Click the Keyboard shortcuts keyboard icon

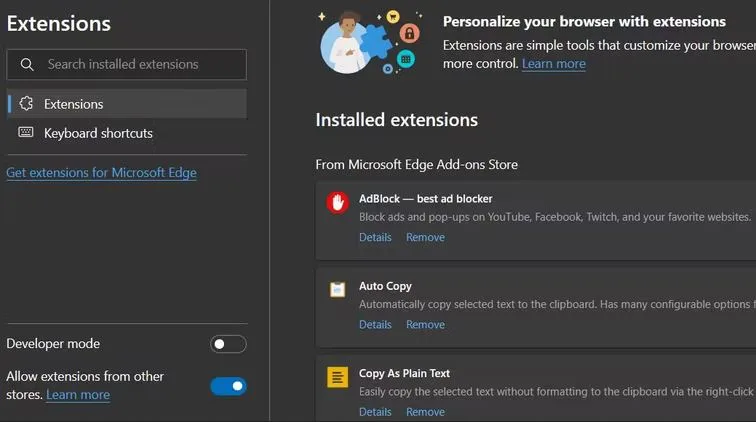pos(26,132)
